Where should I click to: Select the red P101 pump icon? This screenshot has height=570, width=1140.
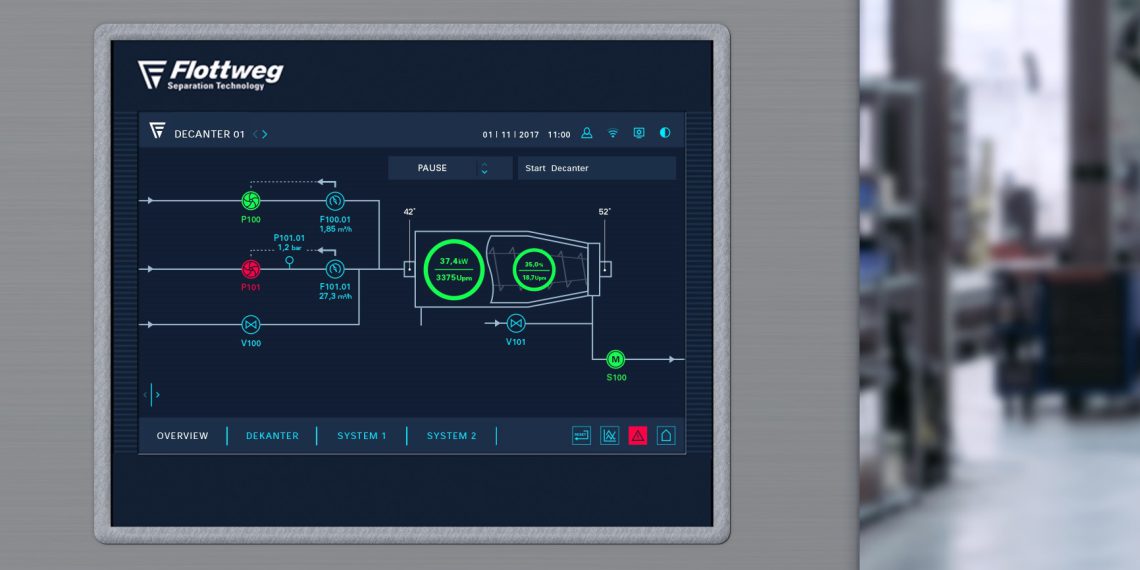(251, 269)
